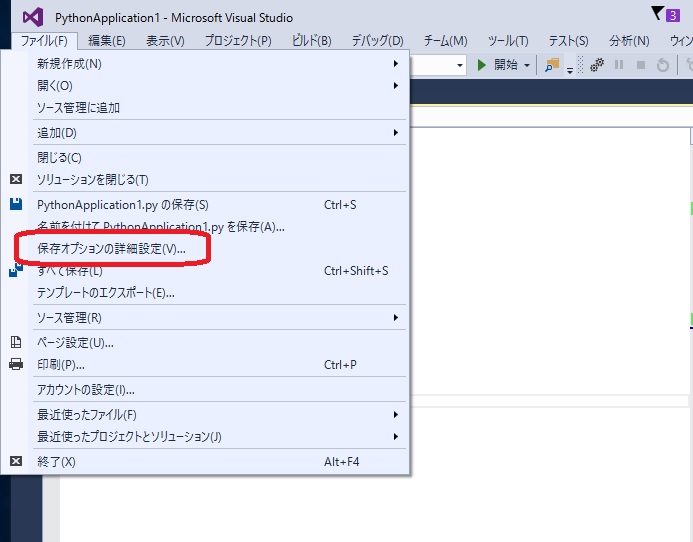Open the デバッグ(D) menu

[377, 41]
